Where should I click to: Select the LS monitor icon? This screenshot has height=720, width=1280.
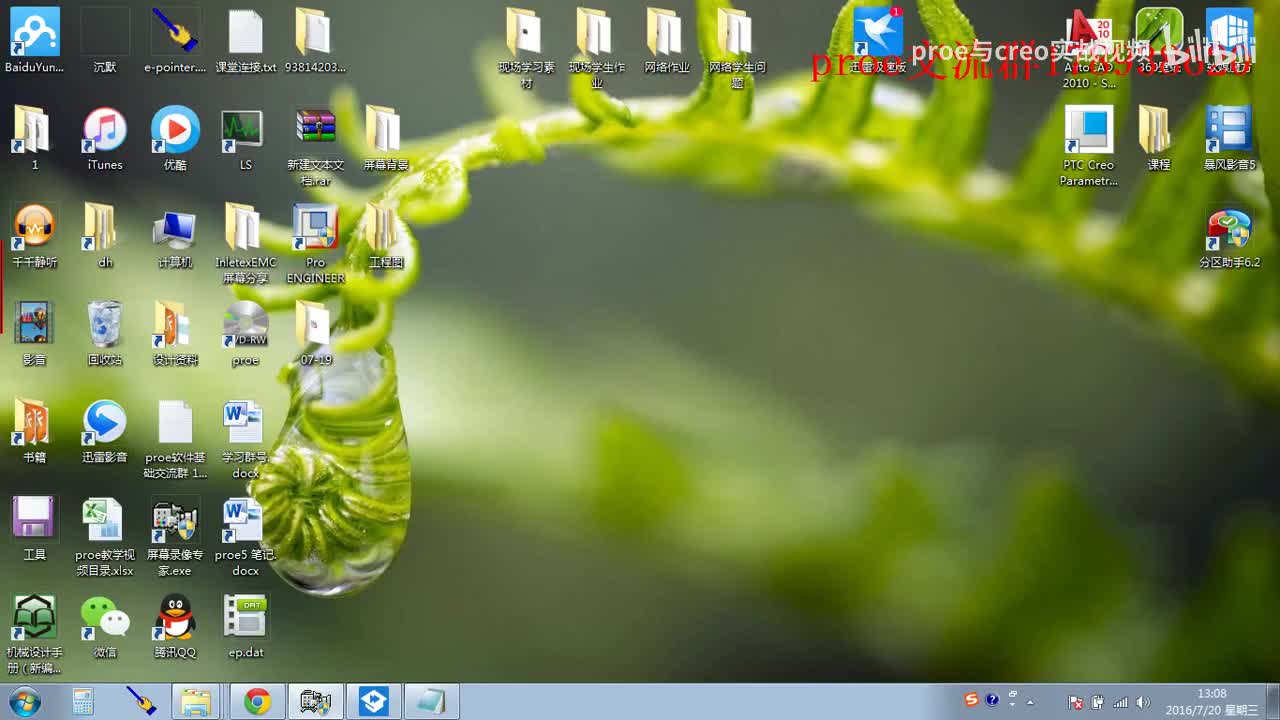245,138
